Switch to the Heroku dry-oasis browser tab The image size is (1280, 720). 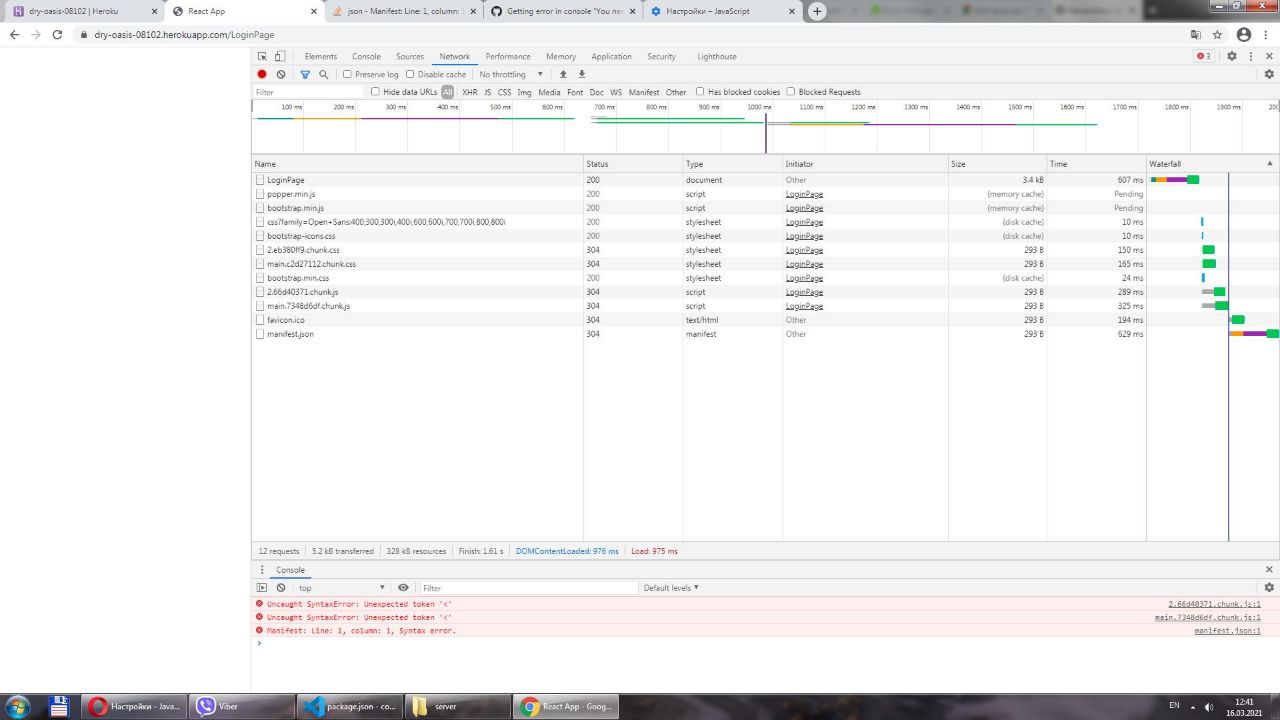coord(82,11)
